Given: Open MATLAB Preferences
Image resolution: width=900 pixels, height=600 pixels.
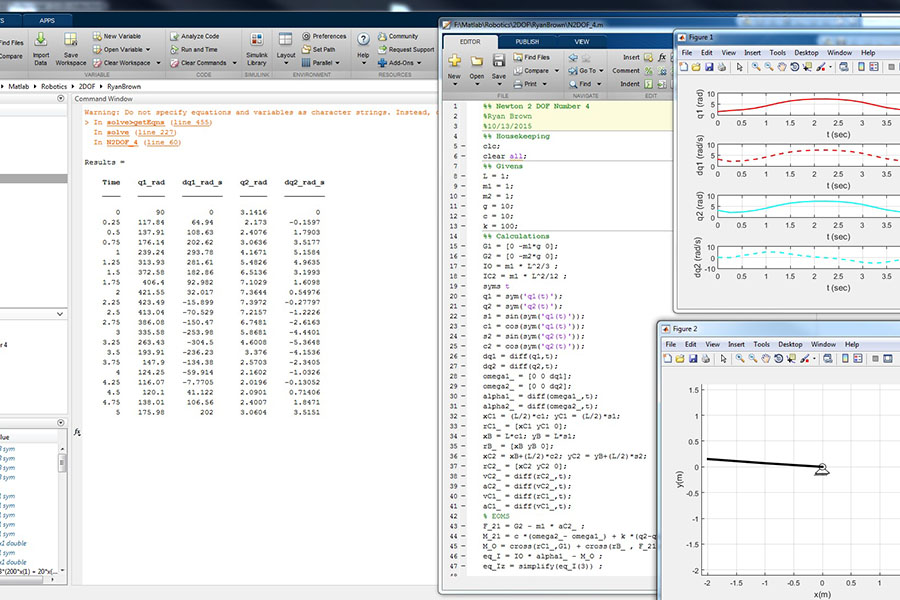Looking at the screenshot, I should (x=324, y=36).
